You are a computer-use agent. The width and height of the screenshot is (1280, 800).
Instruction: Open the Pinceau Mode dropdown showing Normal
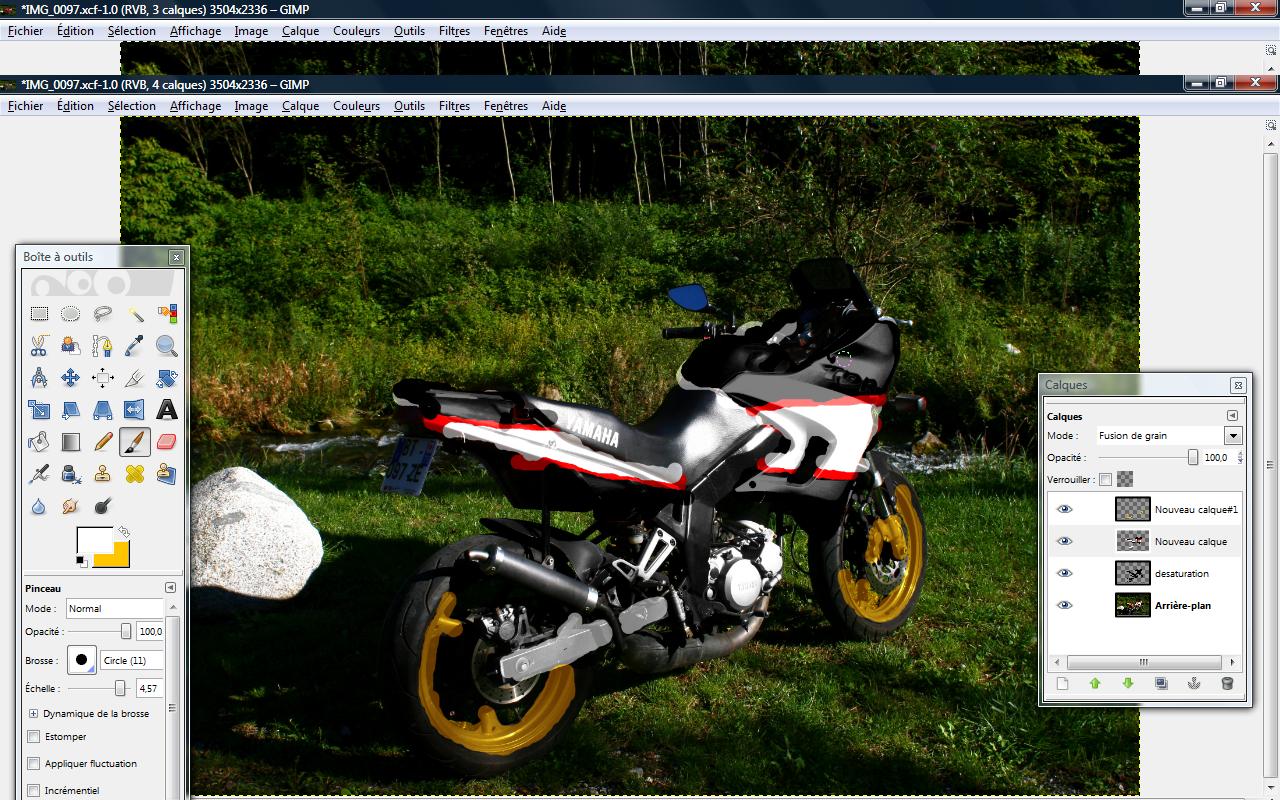tap(115, 608)
